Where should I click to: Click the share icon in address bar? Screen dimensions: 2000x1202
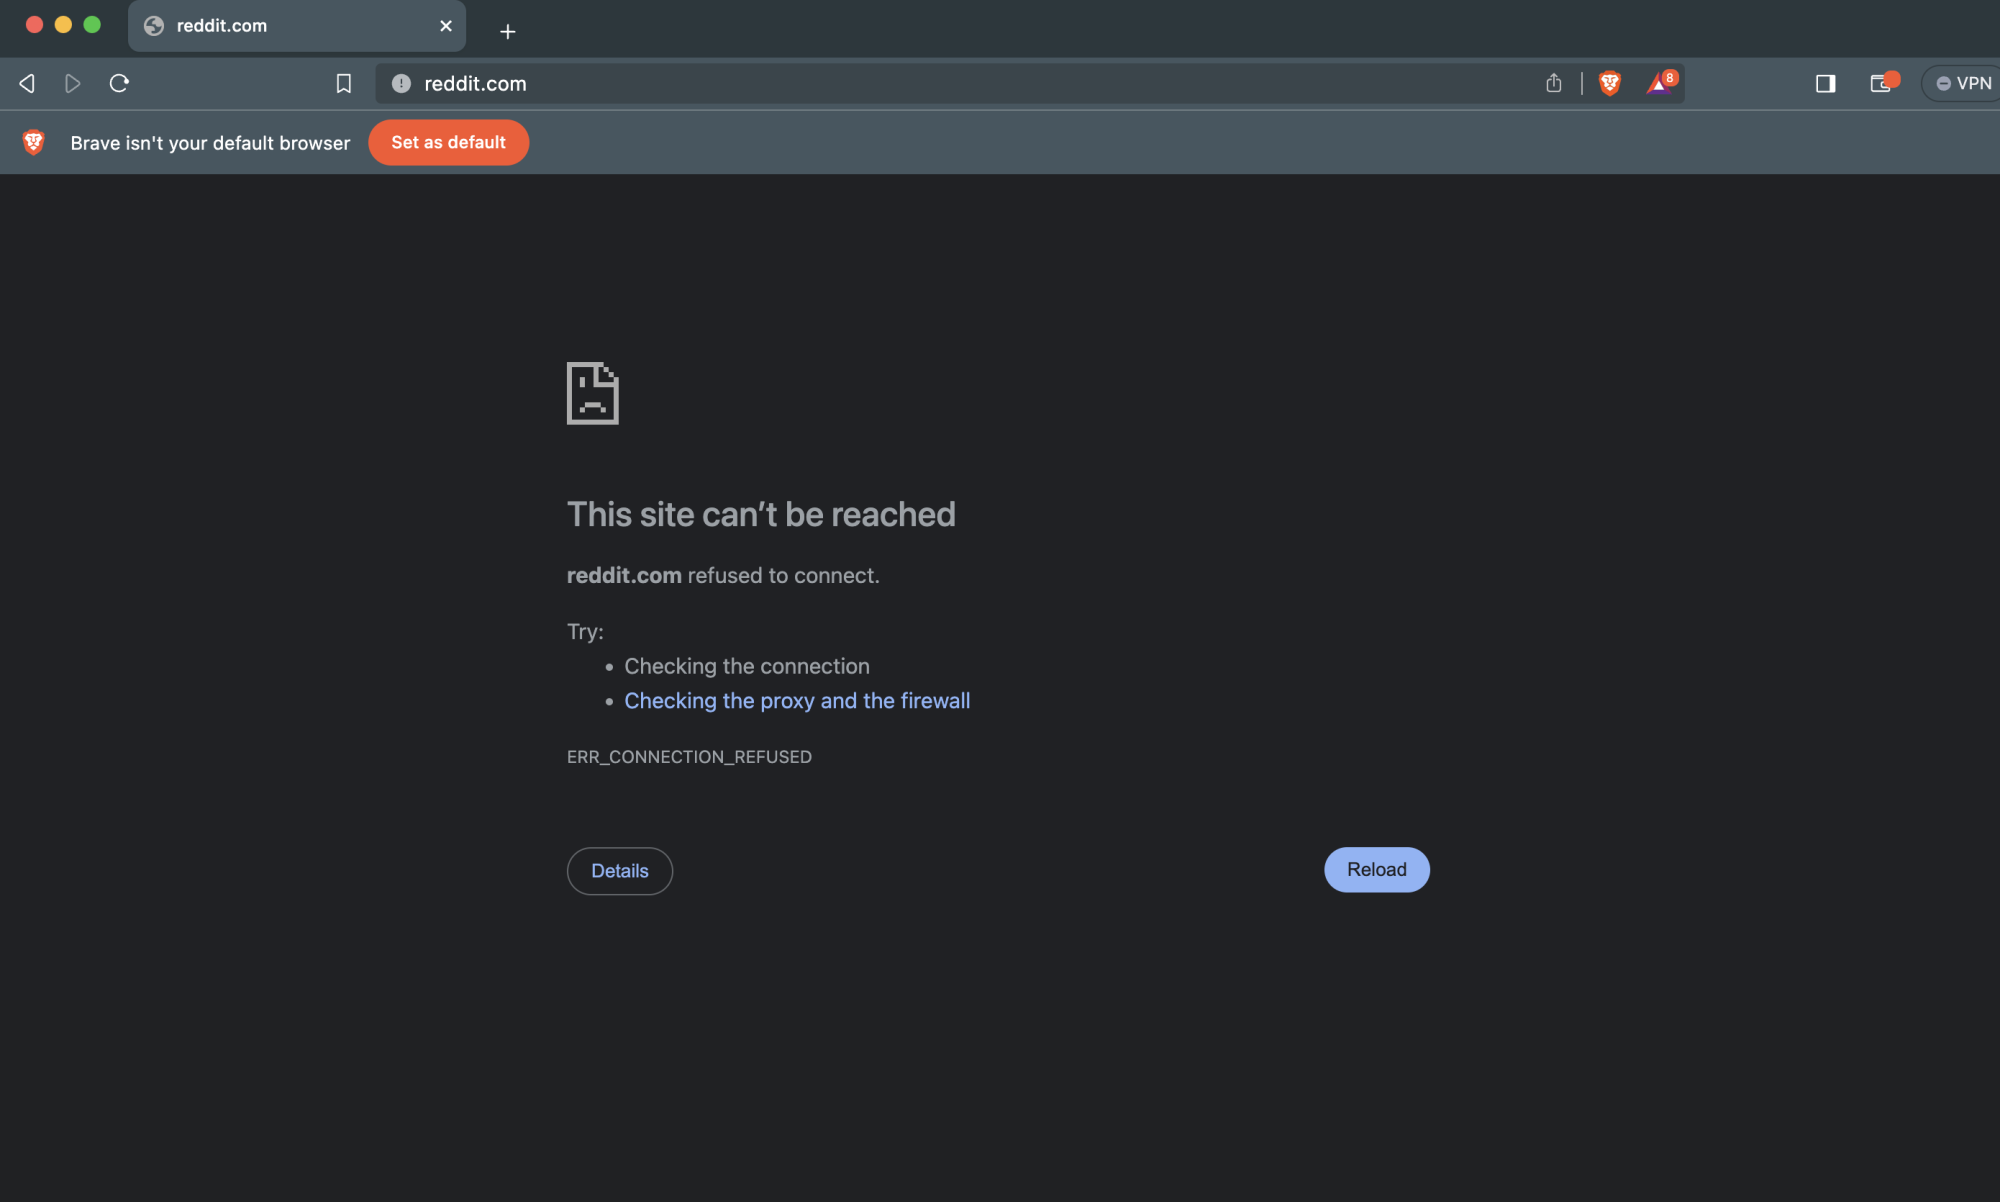point(1553,84)
